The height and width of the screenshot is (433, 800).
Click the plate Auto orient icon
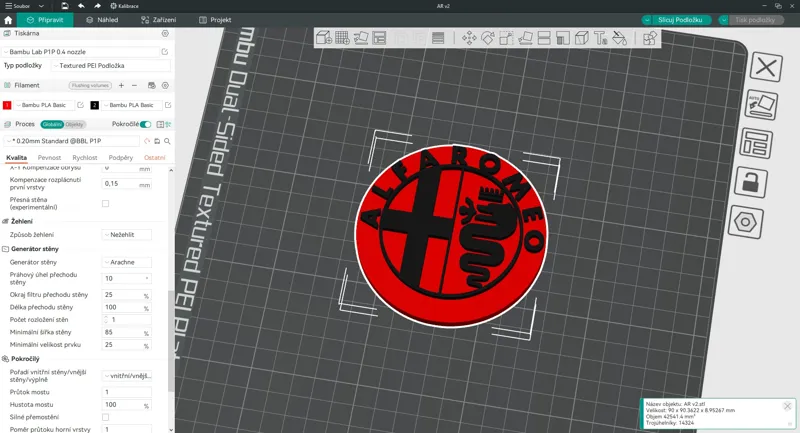[761, 105]
